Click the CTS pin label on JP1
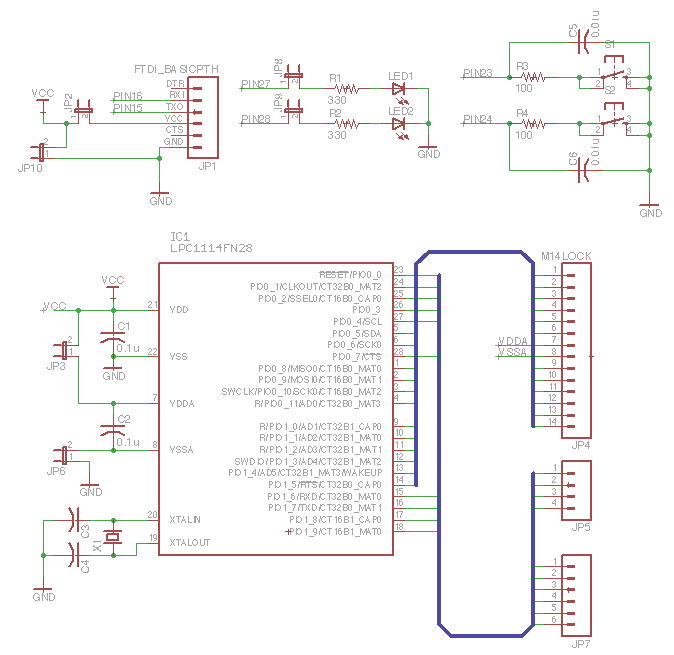This screenshot has height=655, width=674. click(x=175, y=130)
